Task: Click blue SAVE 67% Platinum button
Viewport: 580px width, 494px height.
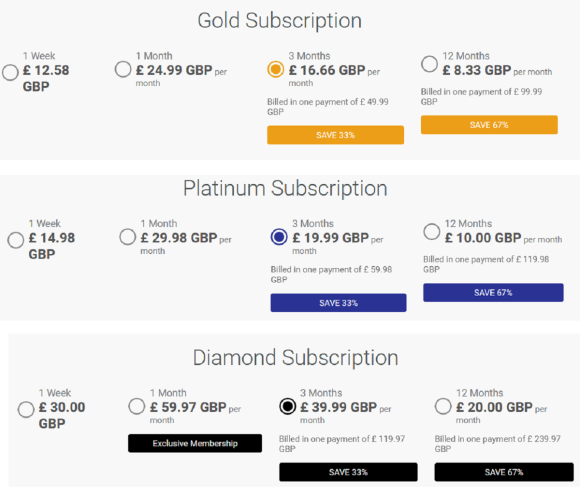Action: [493, 292]
